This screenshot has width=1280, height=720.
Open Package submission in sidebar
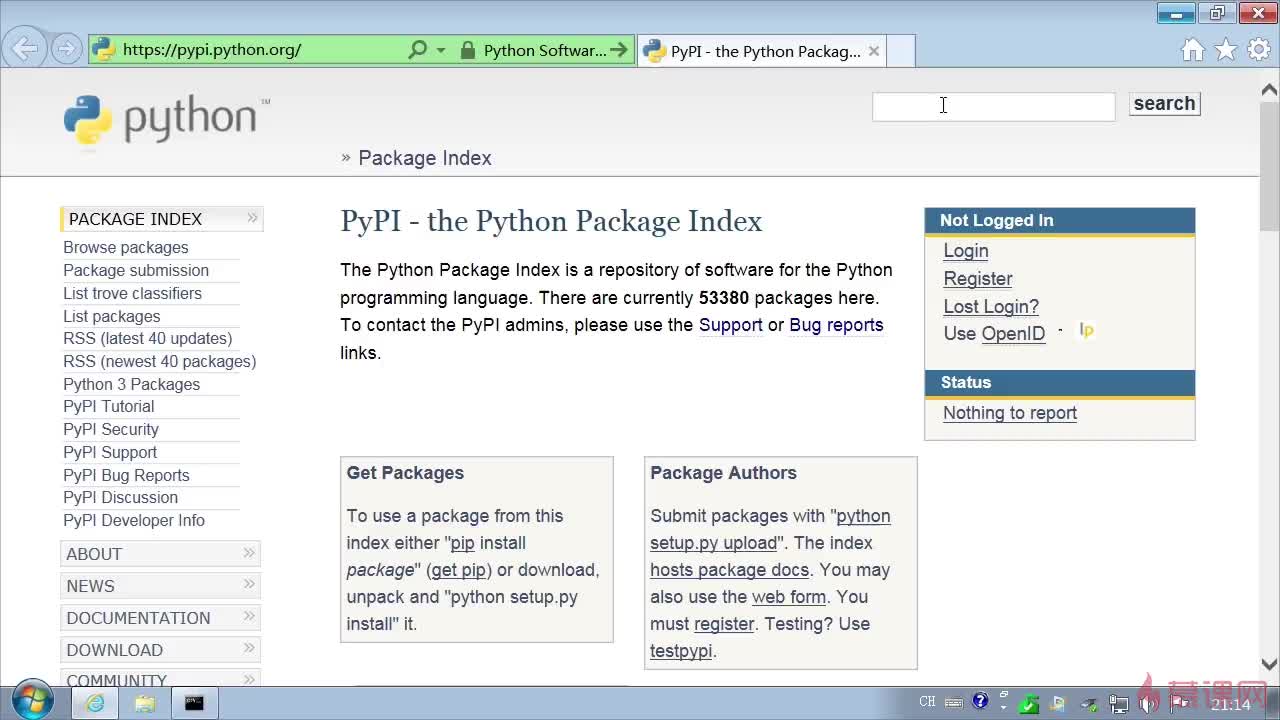(x=136, y=270)
